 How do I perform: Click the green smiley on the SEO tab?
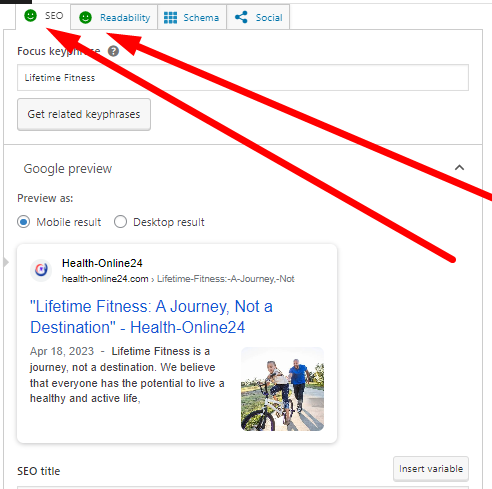pos(30,15)
